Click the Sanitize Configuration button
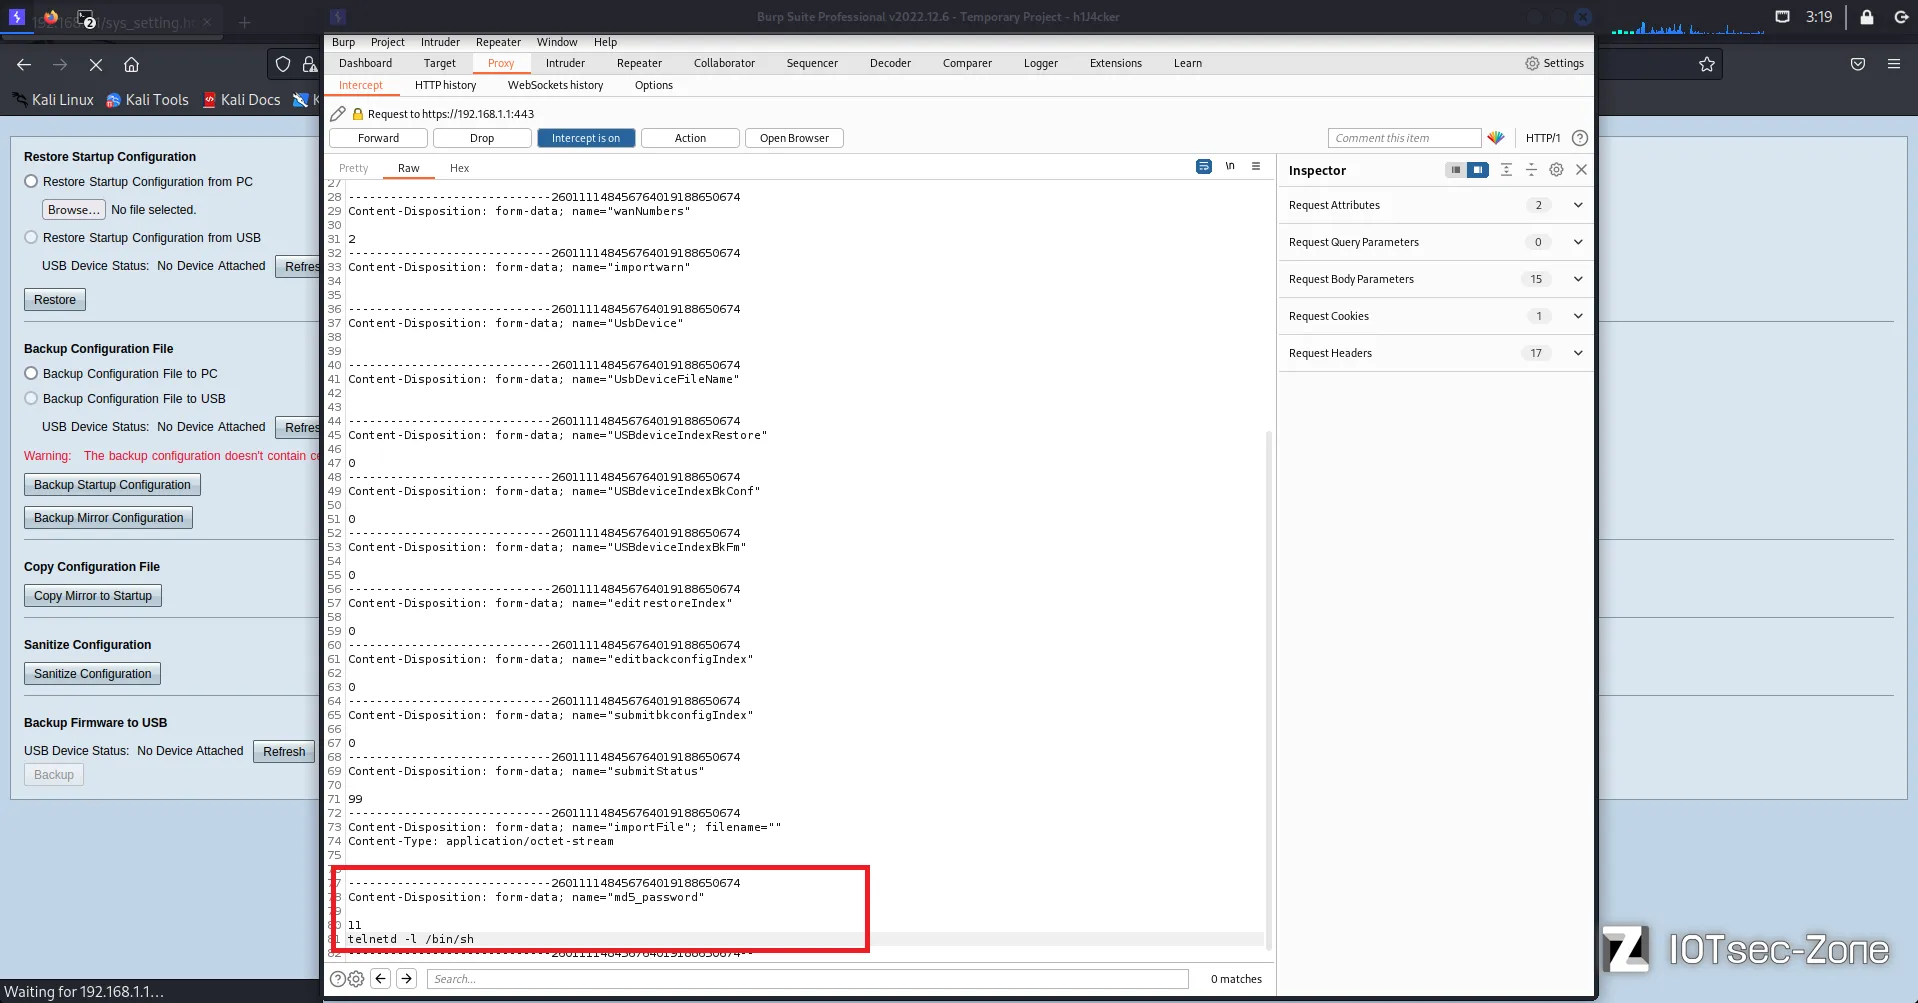This screenshot has width=1918, height=1003. click(x=92, y=674)
